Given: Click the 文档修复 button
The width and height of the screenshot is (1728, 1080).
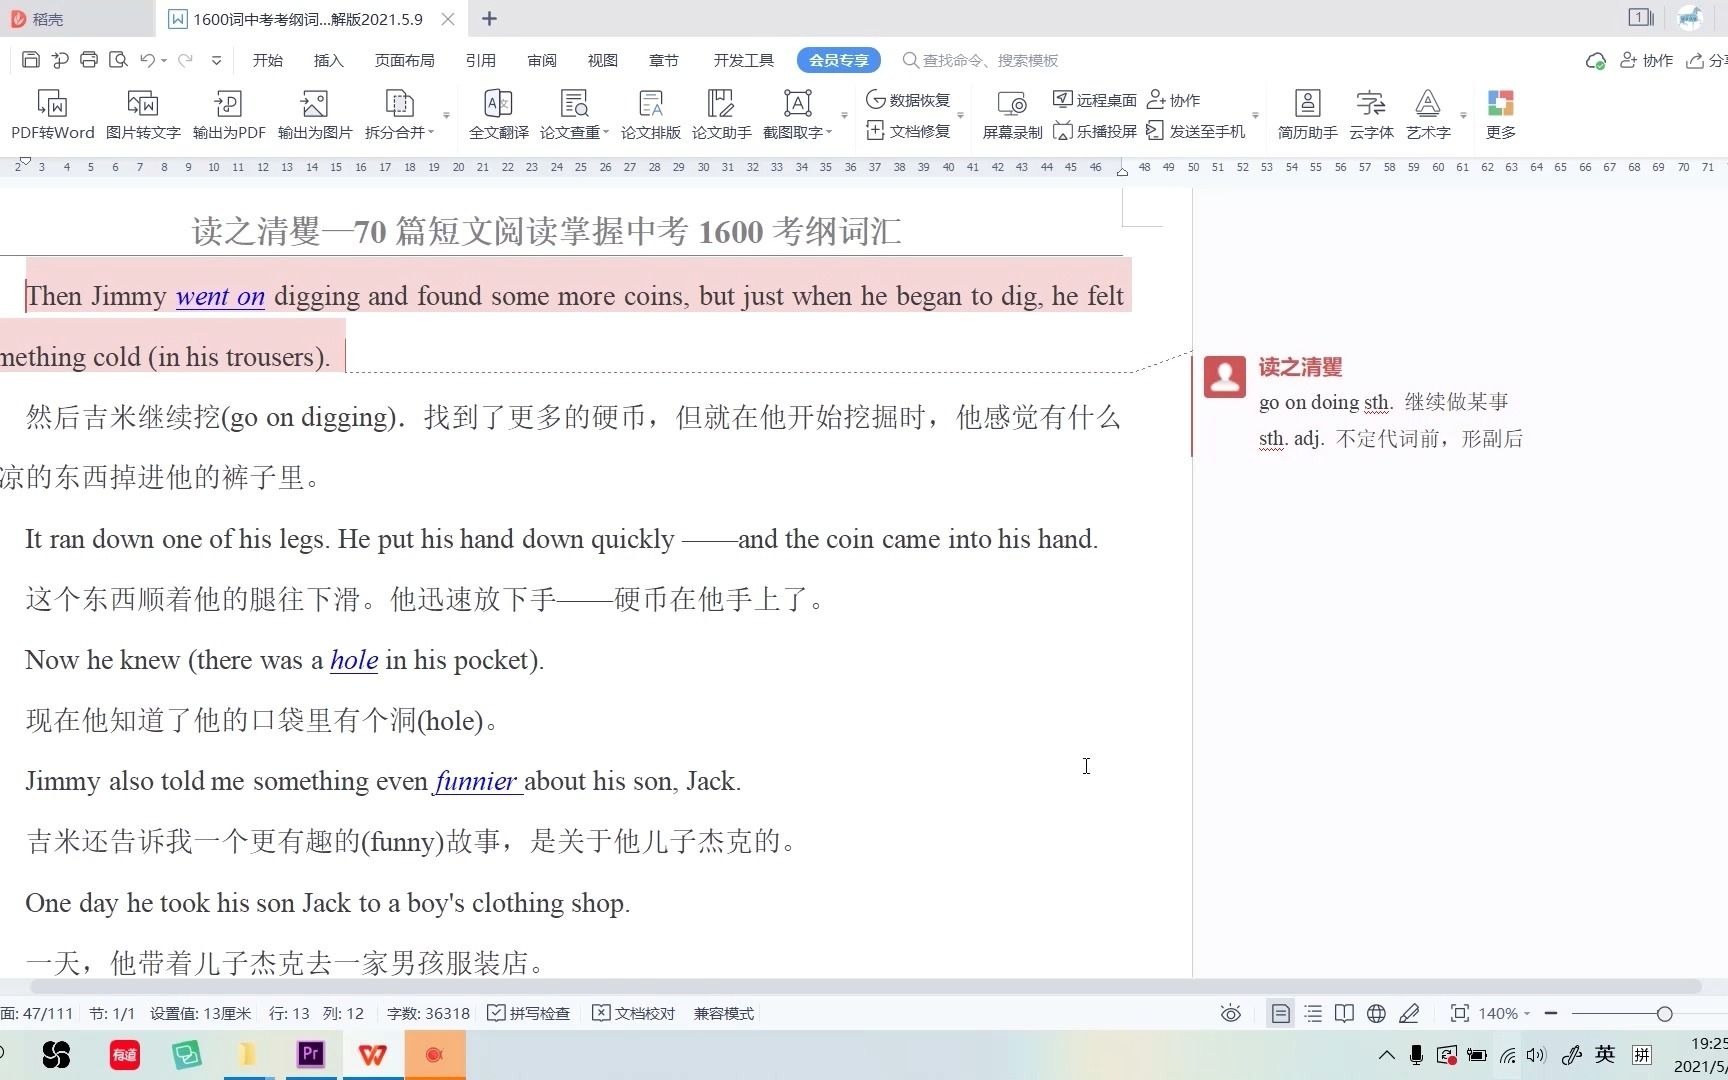Looking at the screenshot, I should click(x=908, y=131).
